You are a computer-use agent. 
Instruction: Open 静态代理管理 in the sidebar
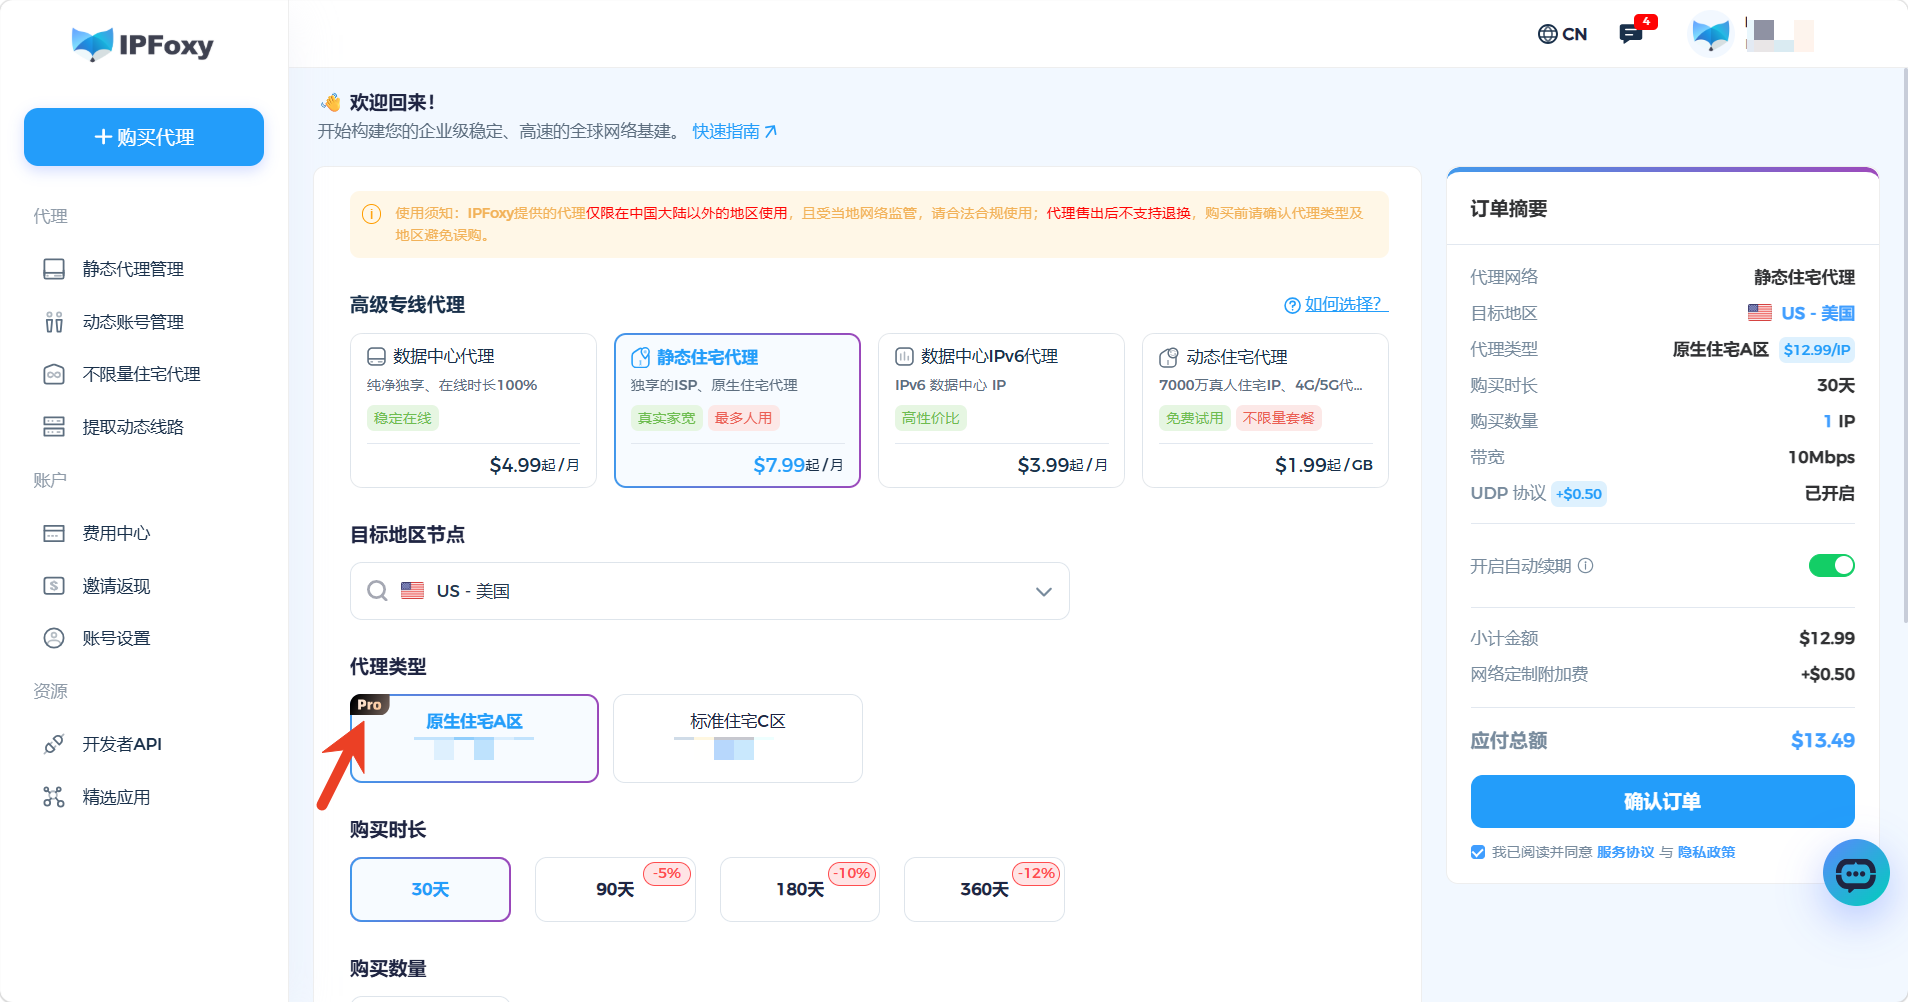coord(133,269)
